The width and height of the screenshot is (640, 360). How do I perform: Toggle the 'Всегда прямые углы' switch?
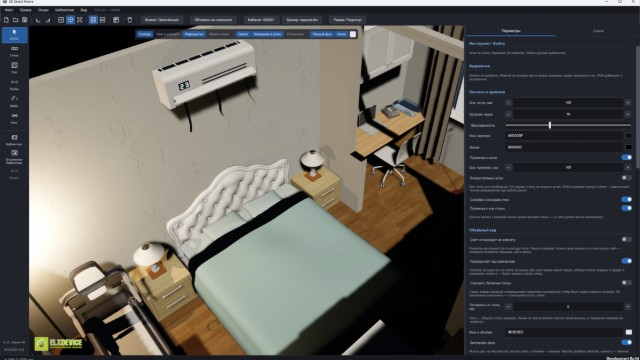point(626,178)
